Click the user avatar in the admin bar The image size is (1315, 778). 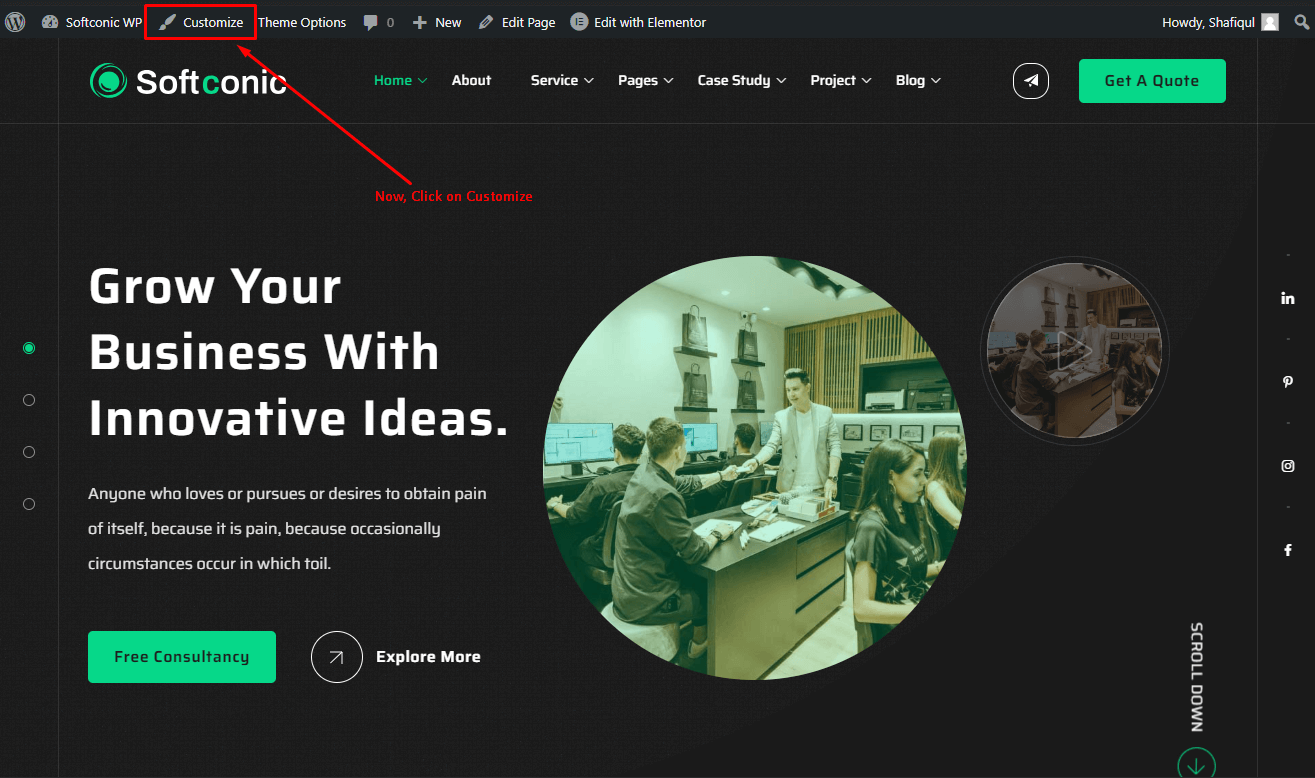tap(1270, 22)
